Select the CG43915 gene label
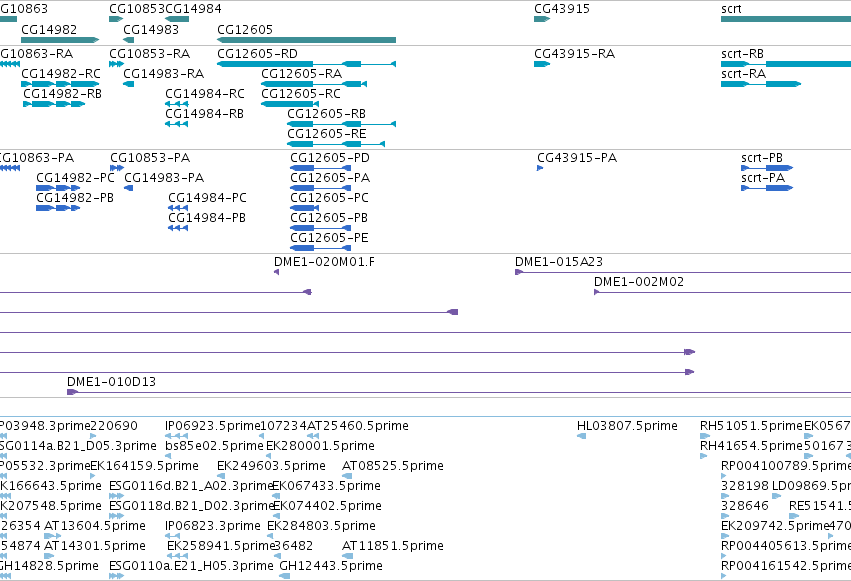851x581 pixels. click(562, 9)
